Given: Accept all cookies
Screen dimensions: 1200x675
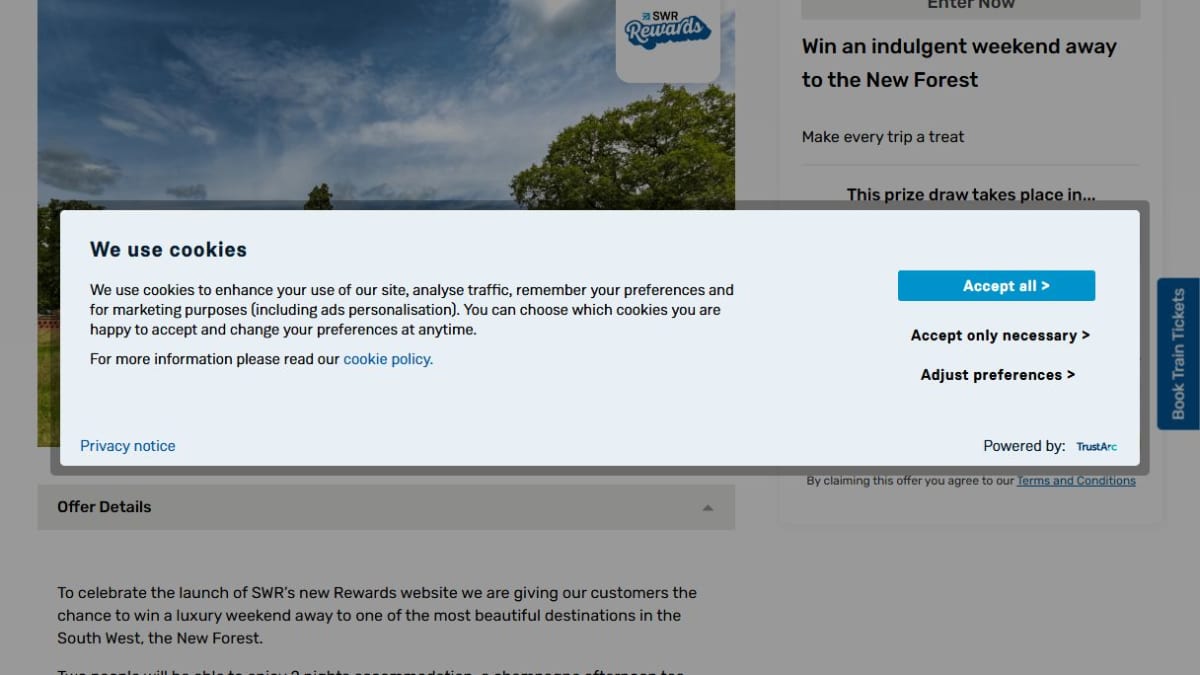Looking at the screenshot, I should 996,286.
